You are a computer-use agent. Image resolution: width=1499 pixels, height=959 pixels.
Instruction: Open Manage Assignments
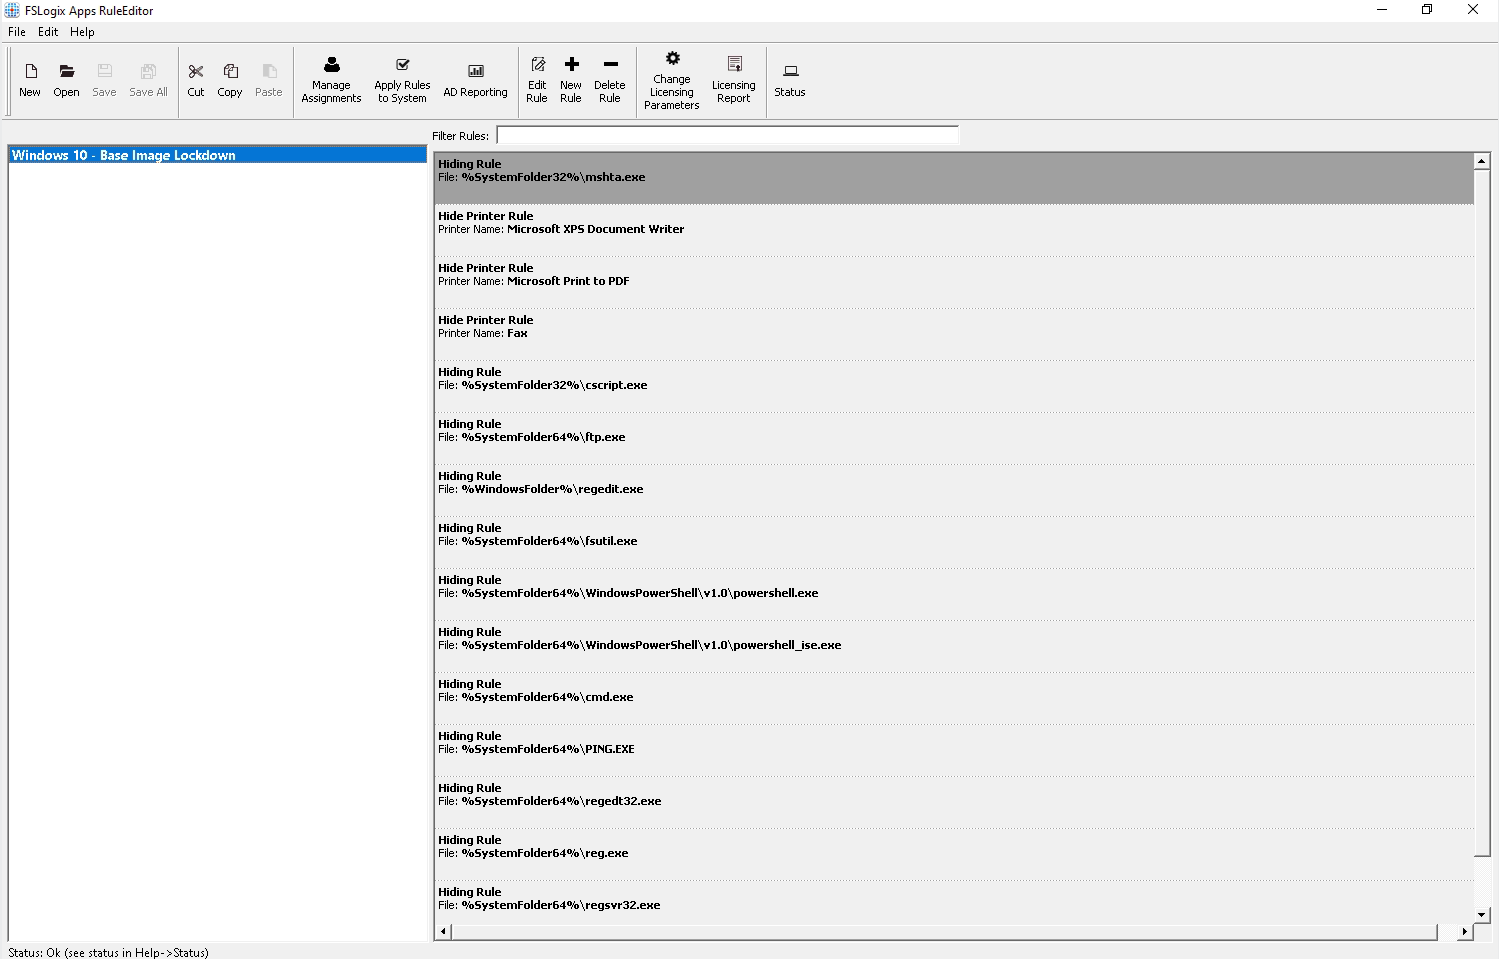tap(331, 80)
